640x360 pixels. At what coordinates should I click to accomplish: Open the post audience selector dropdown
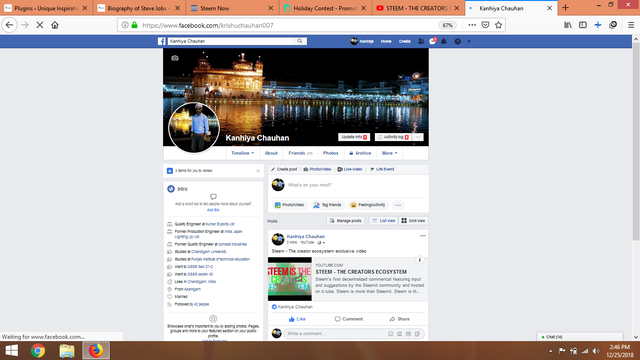point(321,242)
